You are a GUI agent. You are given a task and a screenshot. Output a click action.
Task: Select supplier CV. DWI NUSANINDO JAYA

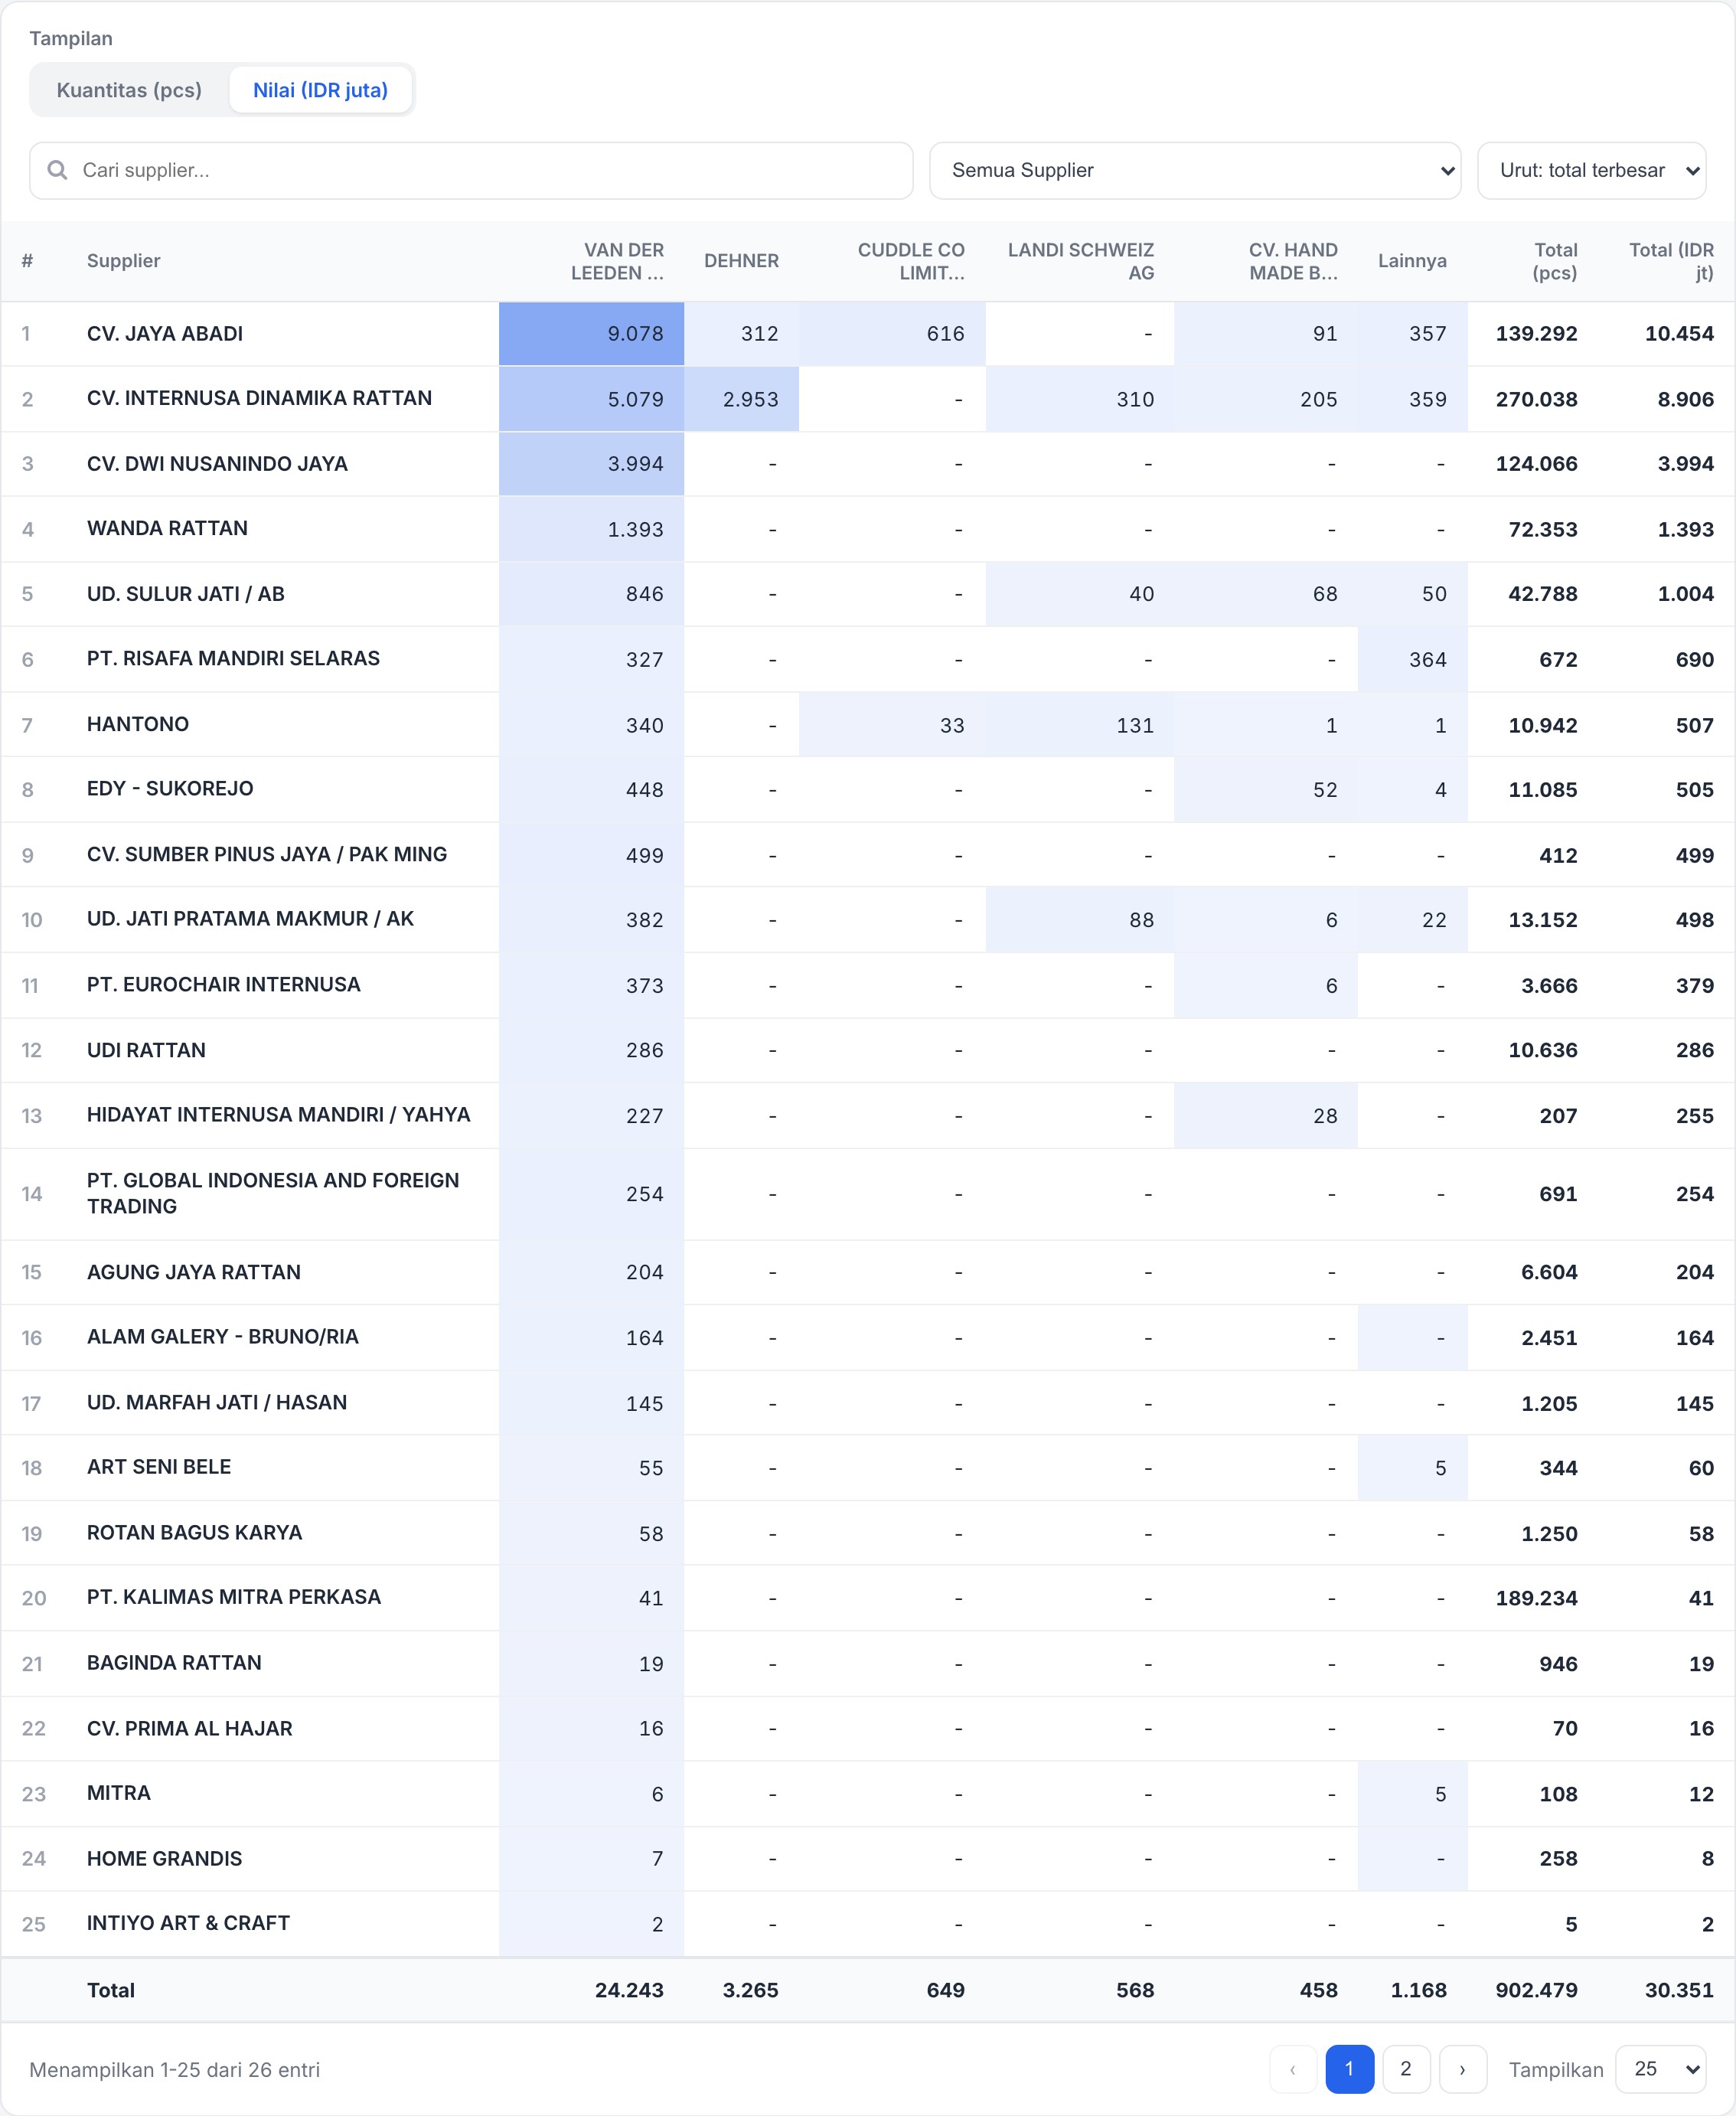tap(217, 464)
